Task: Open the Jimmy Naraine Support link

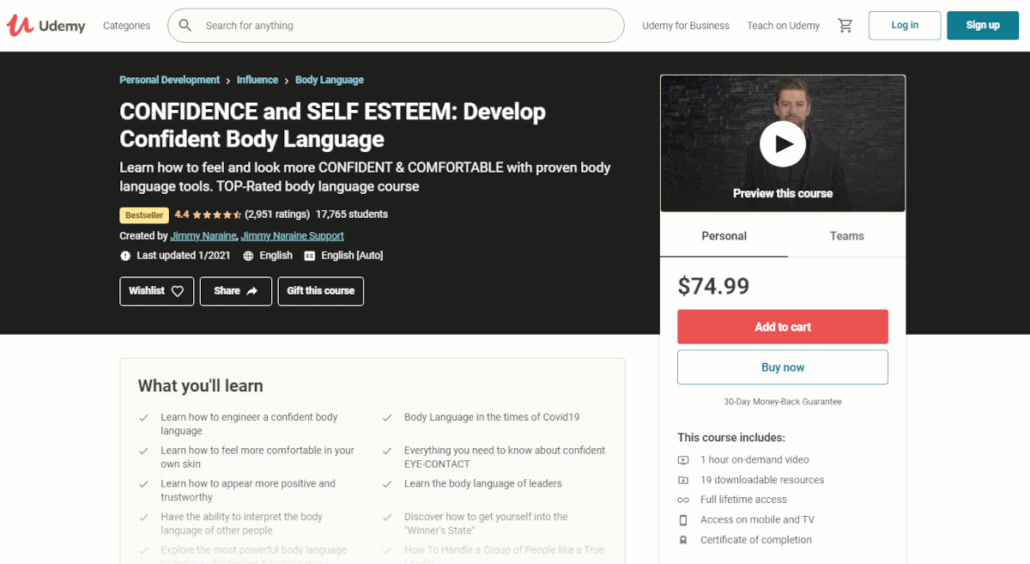Action: 292,236
